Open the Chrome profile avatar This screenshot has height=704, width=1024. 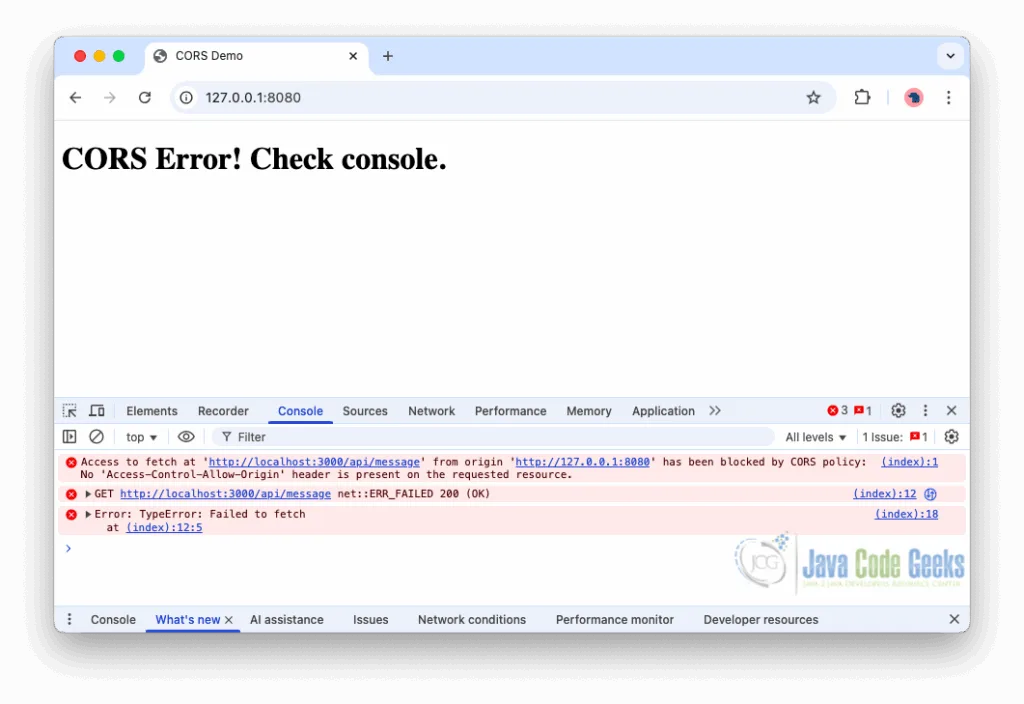tap(914, 98)
